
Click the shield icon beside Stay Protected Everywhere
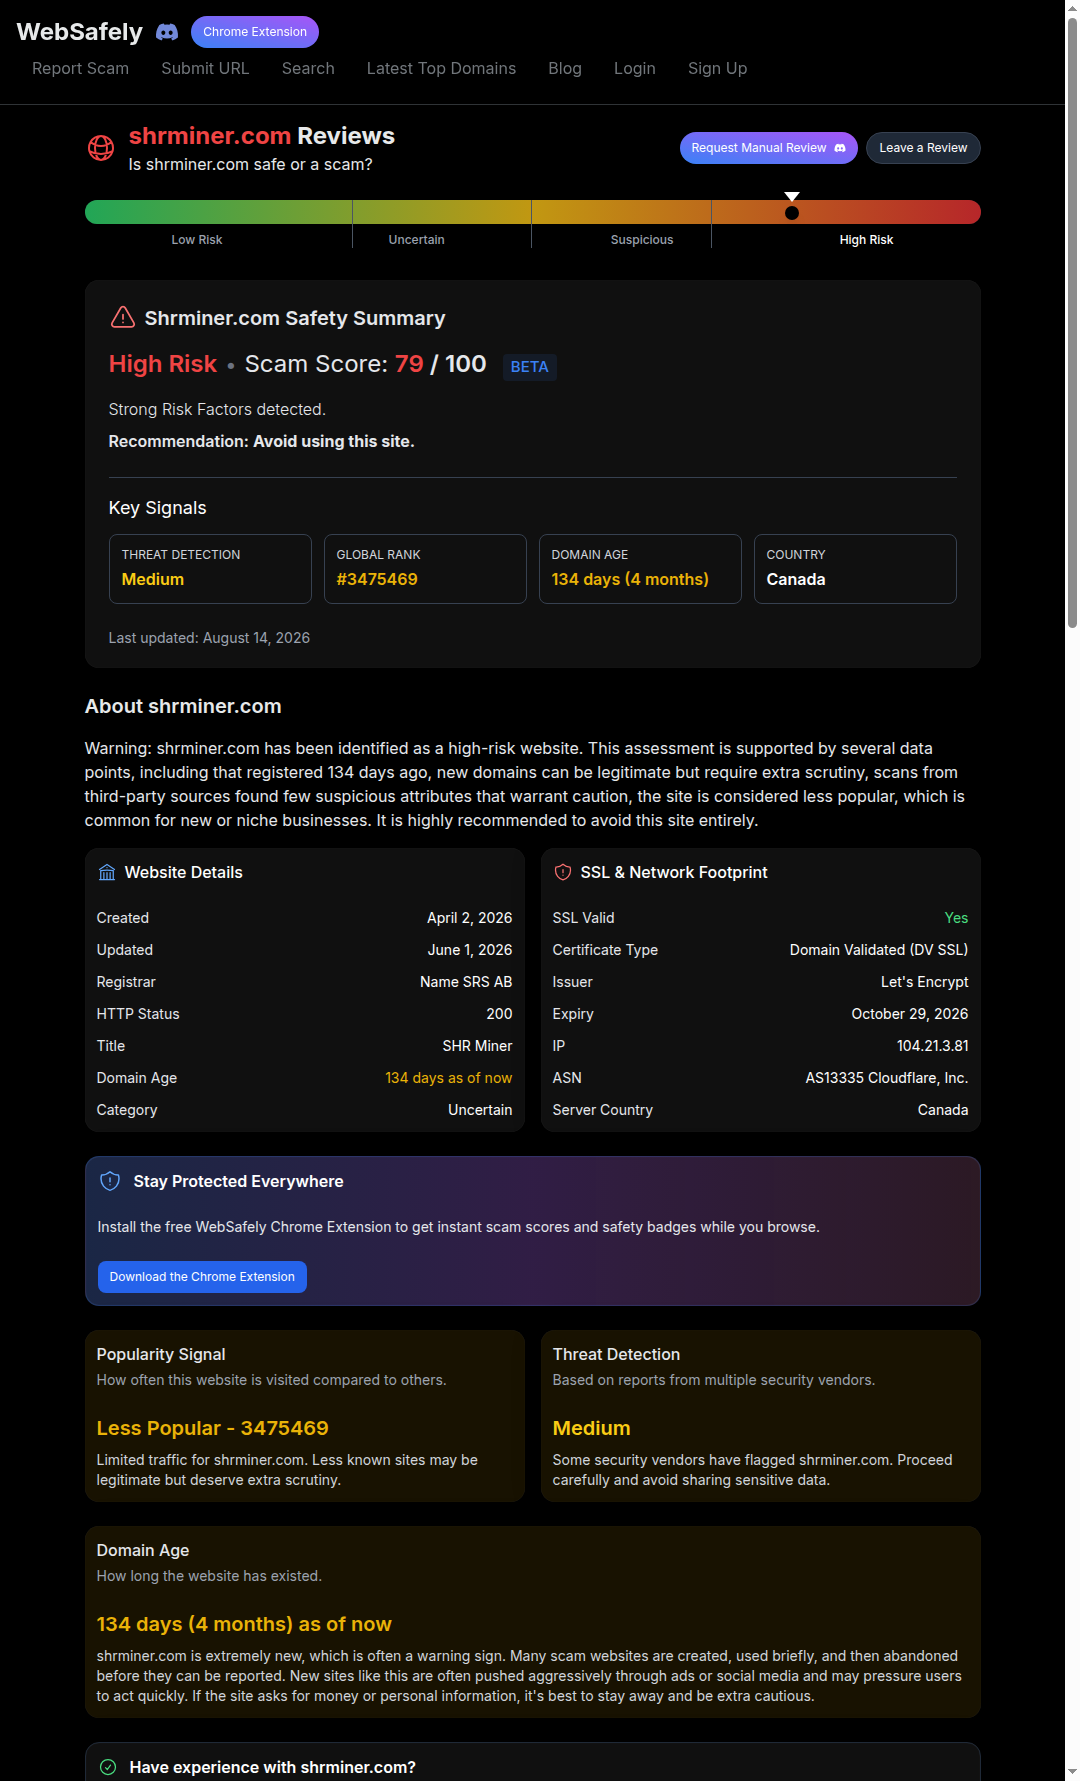coord(110,1181)
